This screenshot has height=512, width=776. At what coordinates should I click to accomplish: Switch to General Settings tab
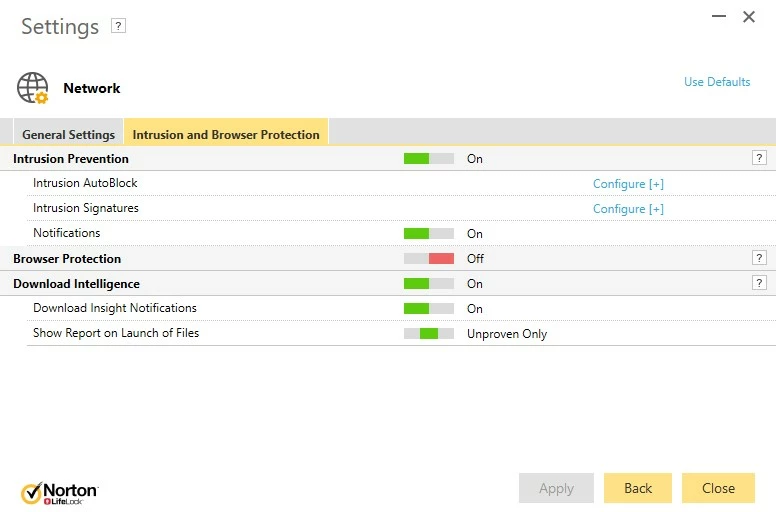coord(68,134)
